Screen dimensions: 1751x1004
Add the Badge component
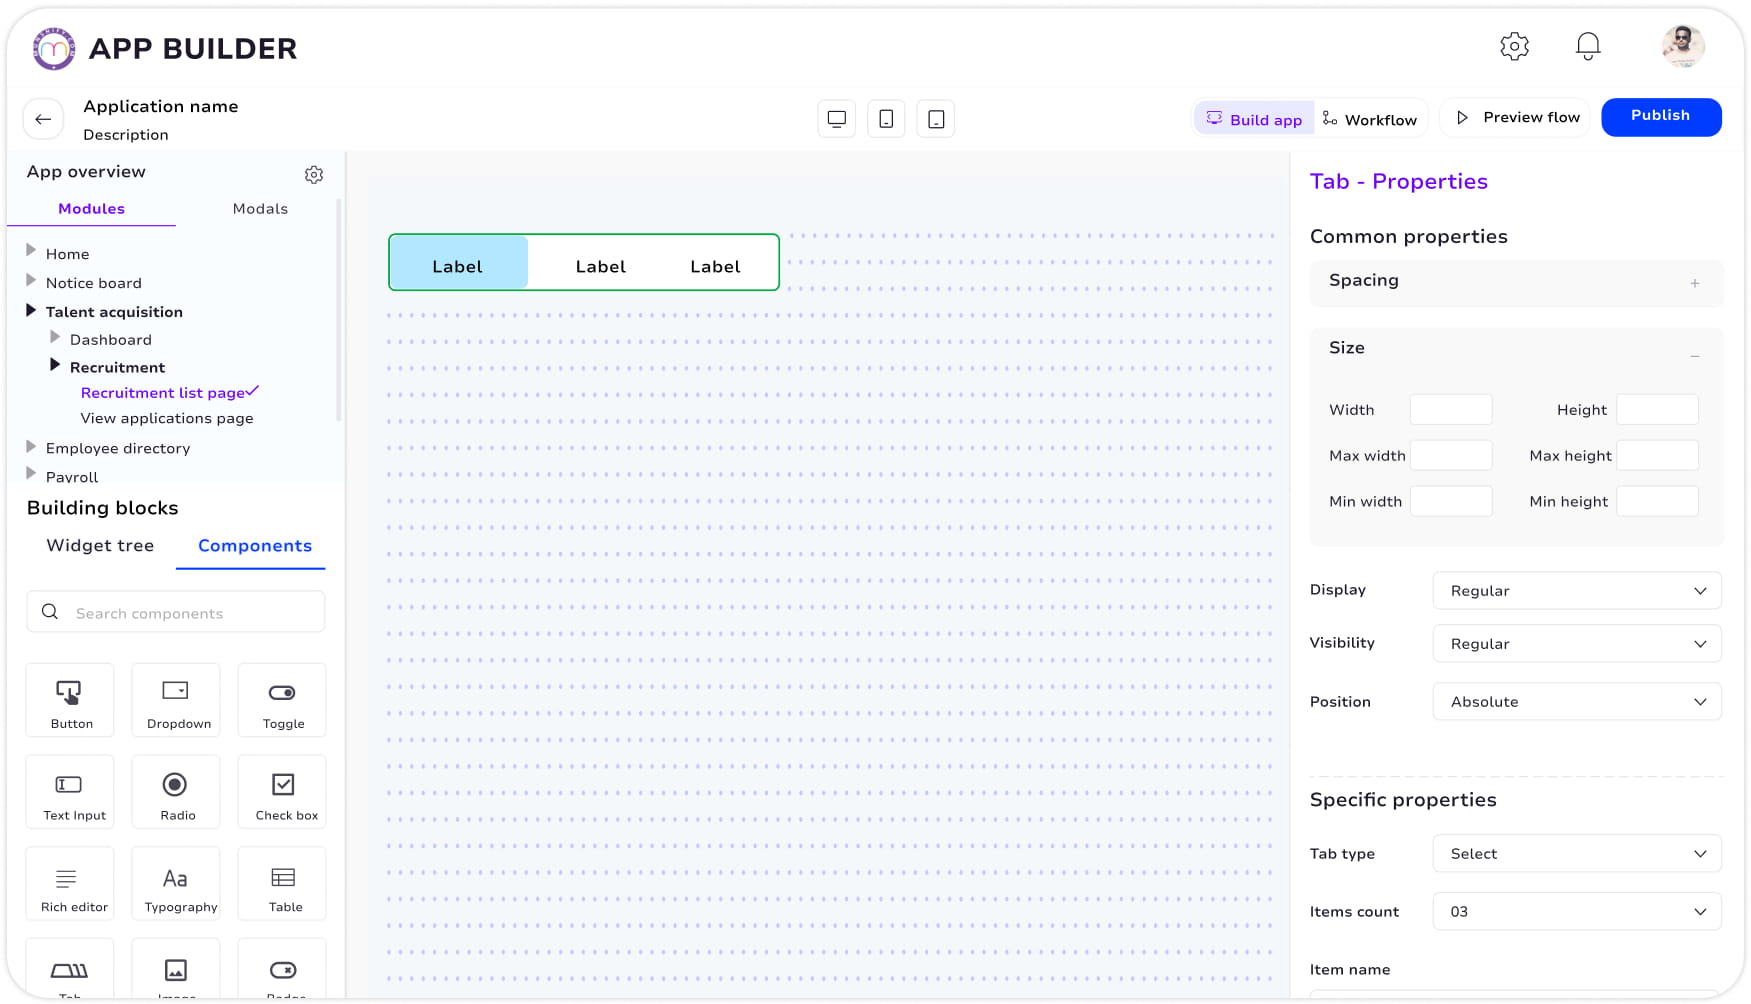click(x=282, y=969)
